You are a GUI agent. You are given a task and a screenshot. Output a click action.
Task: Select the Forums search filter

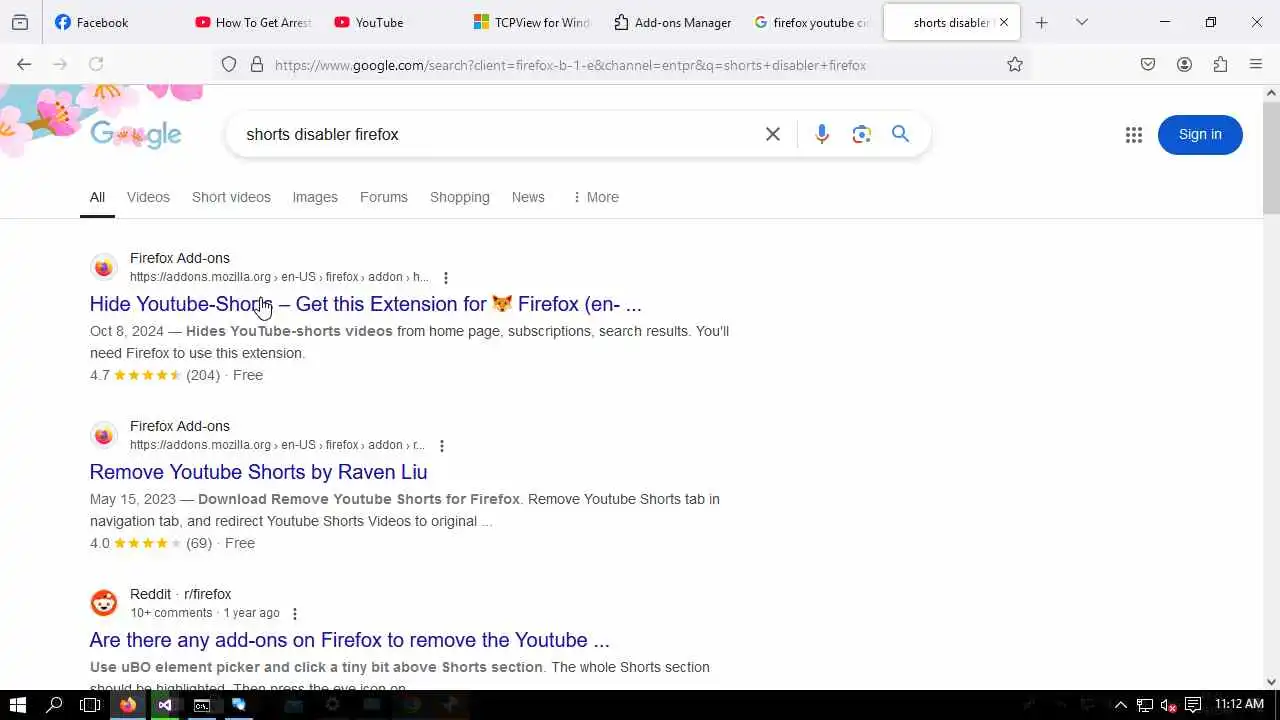pyautogui.click(x=384, y=197)
